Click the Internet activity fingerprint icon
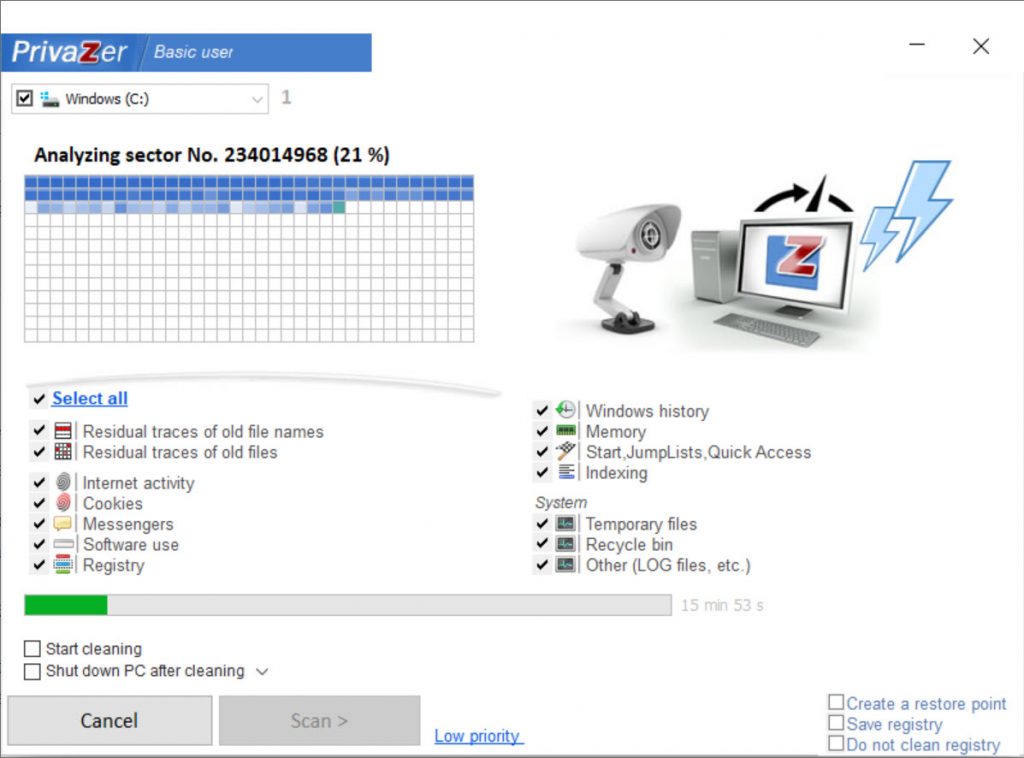The width and height of the screenshot is (1024, 758). 64,483
